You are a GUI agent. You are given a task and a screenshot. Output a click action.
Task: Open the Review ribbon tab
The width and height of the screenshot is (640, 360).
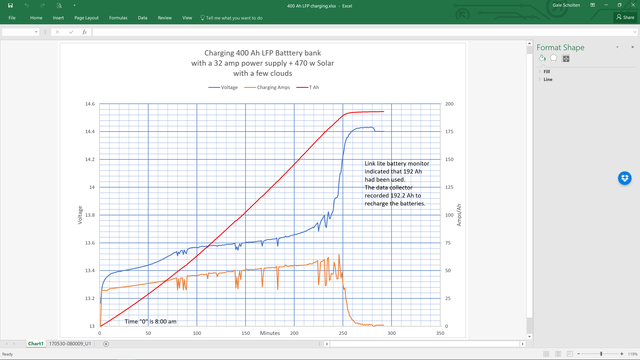tap(164, 18)
